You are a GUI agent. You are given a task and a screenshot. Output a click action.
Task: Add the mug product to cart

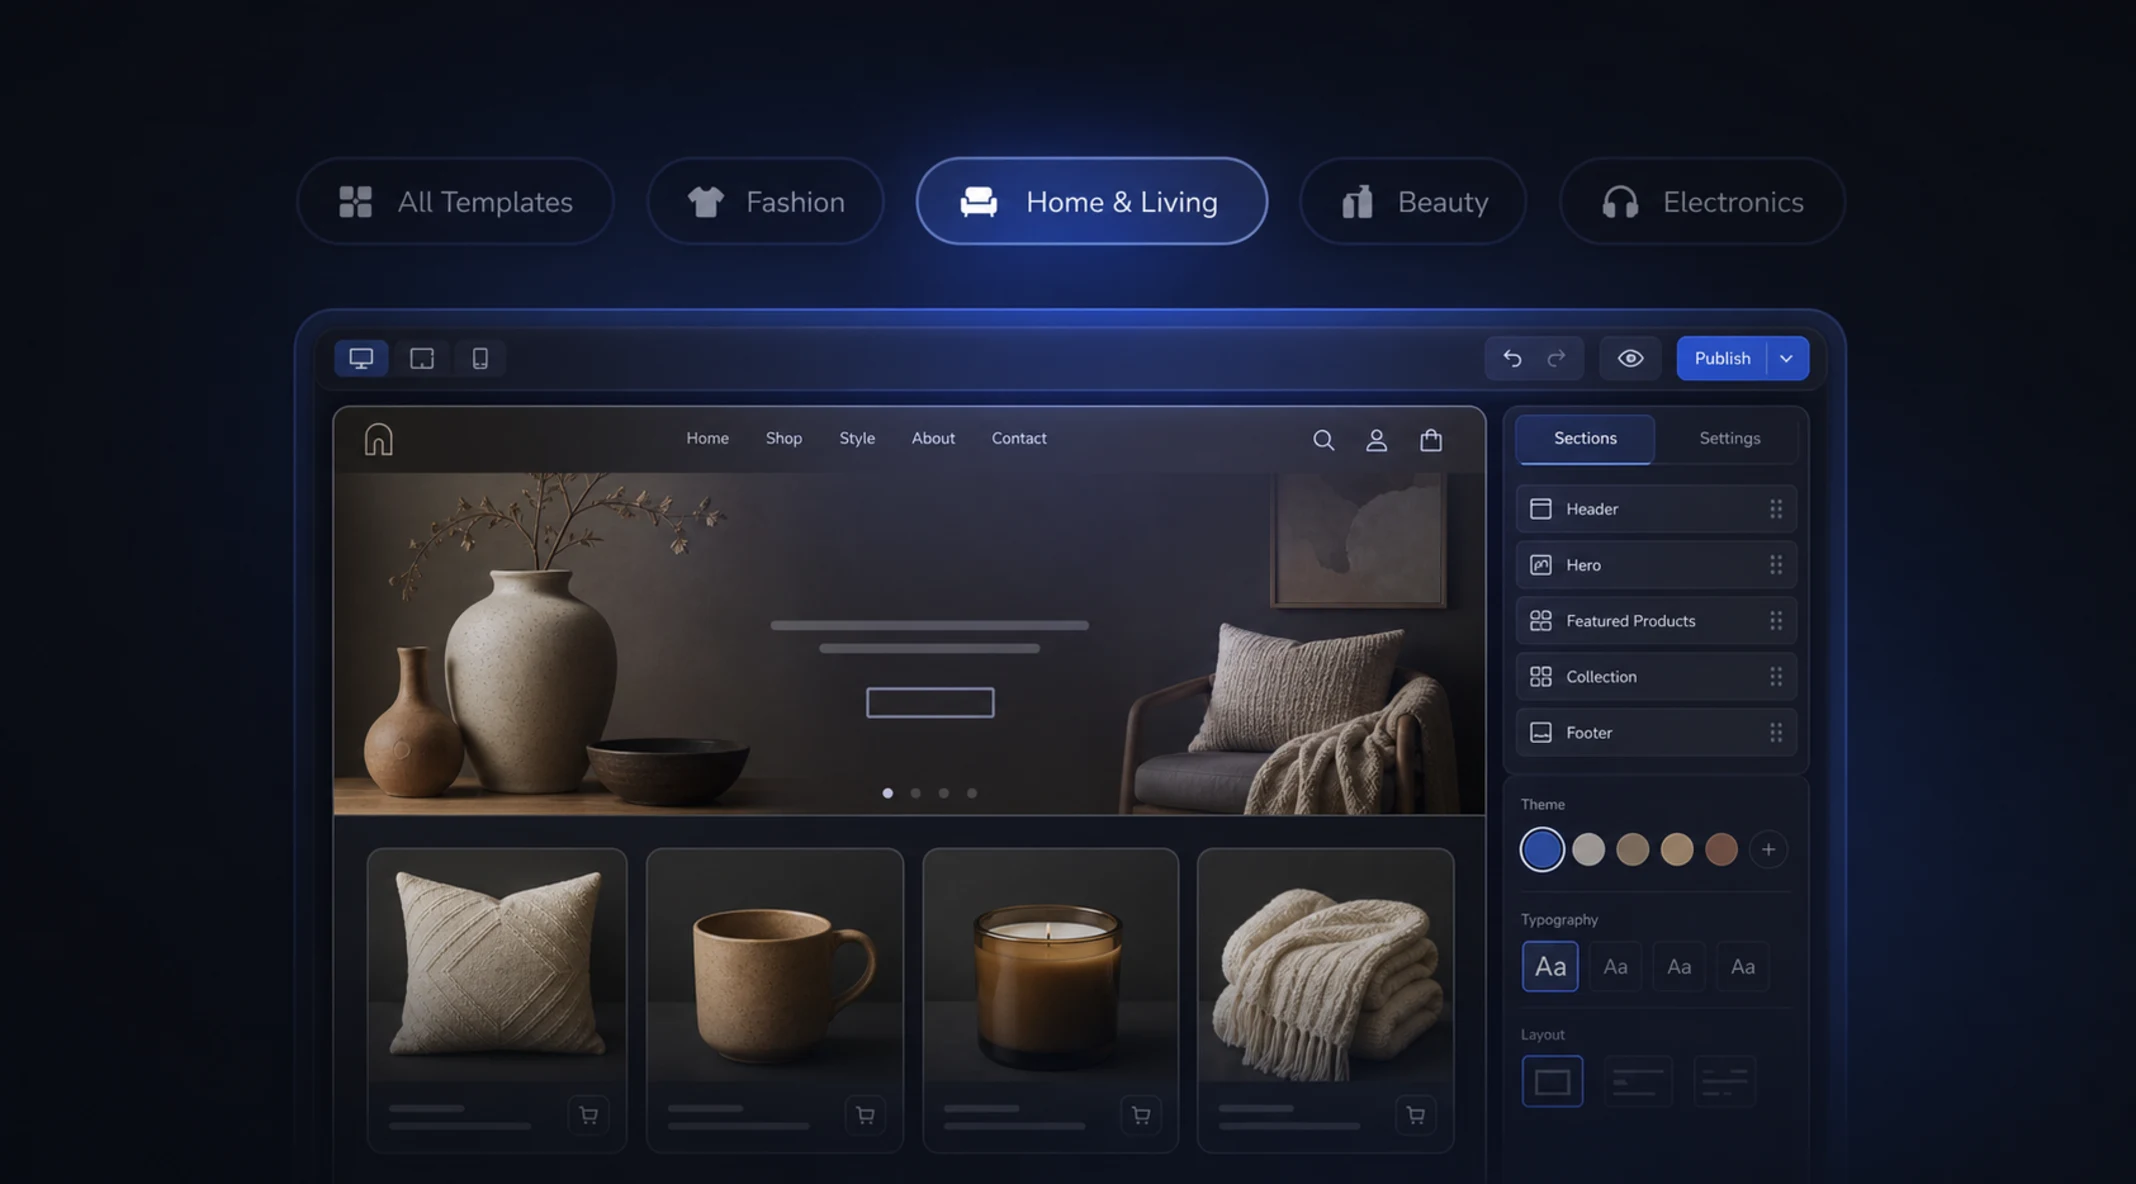click(865, 1115)
